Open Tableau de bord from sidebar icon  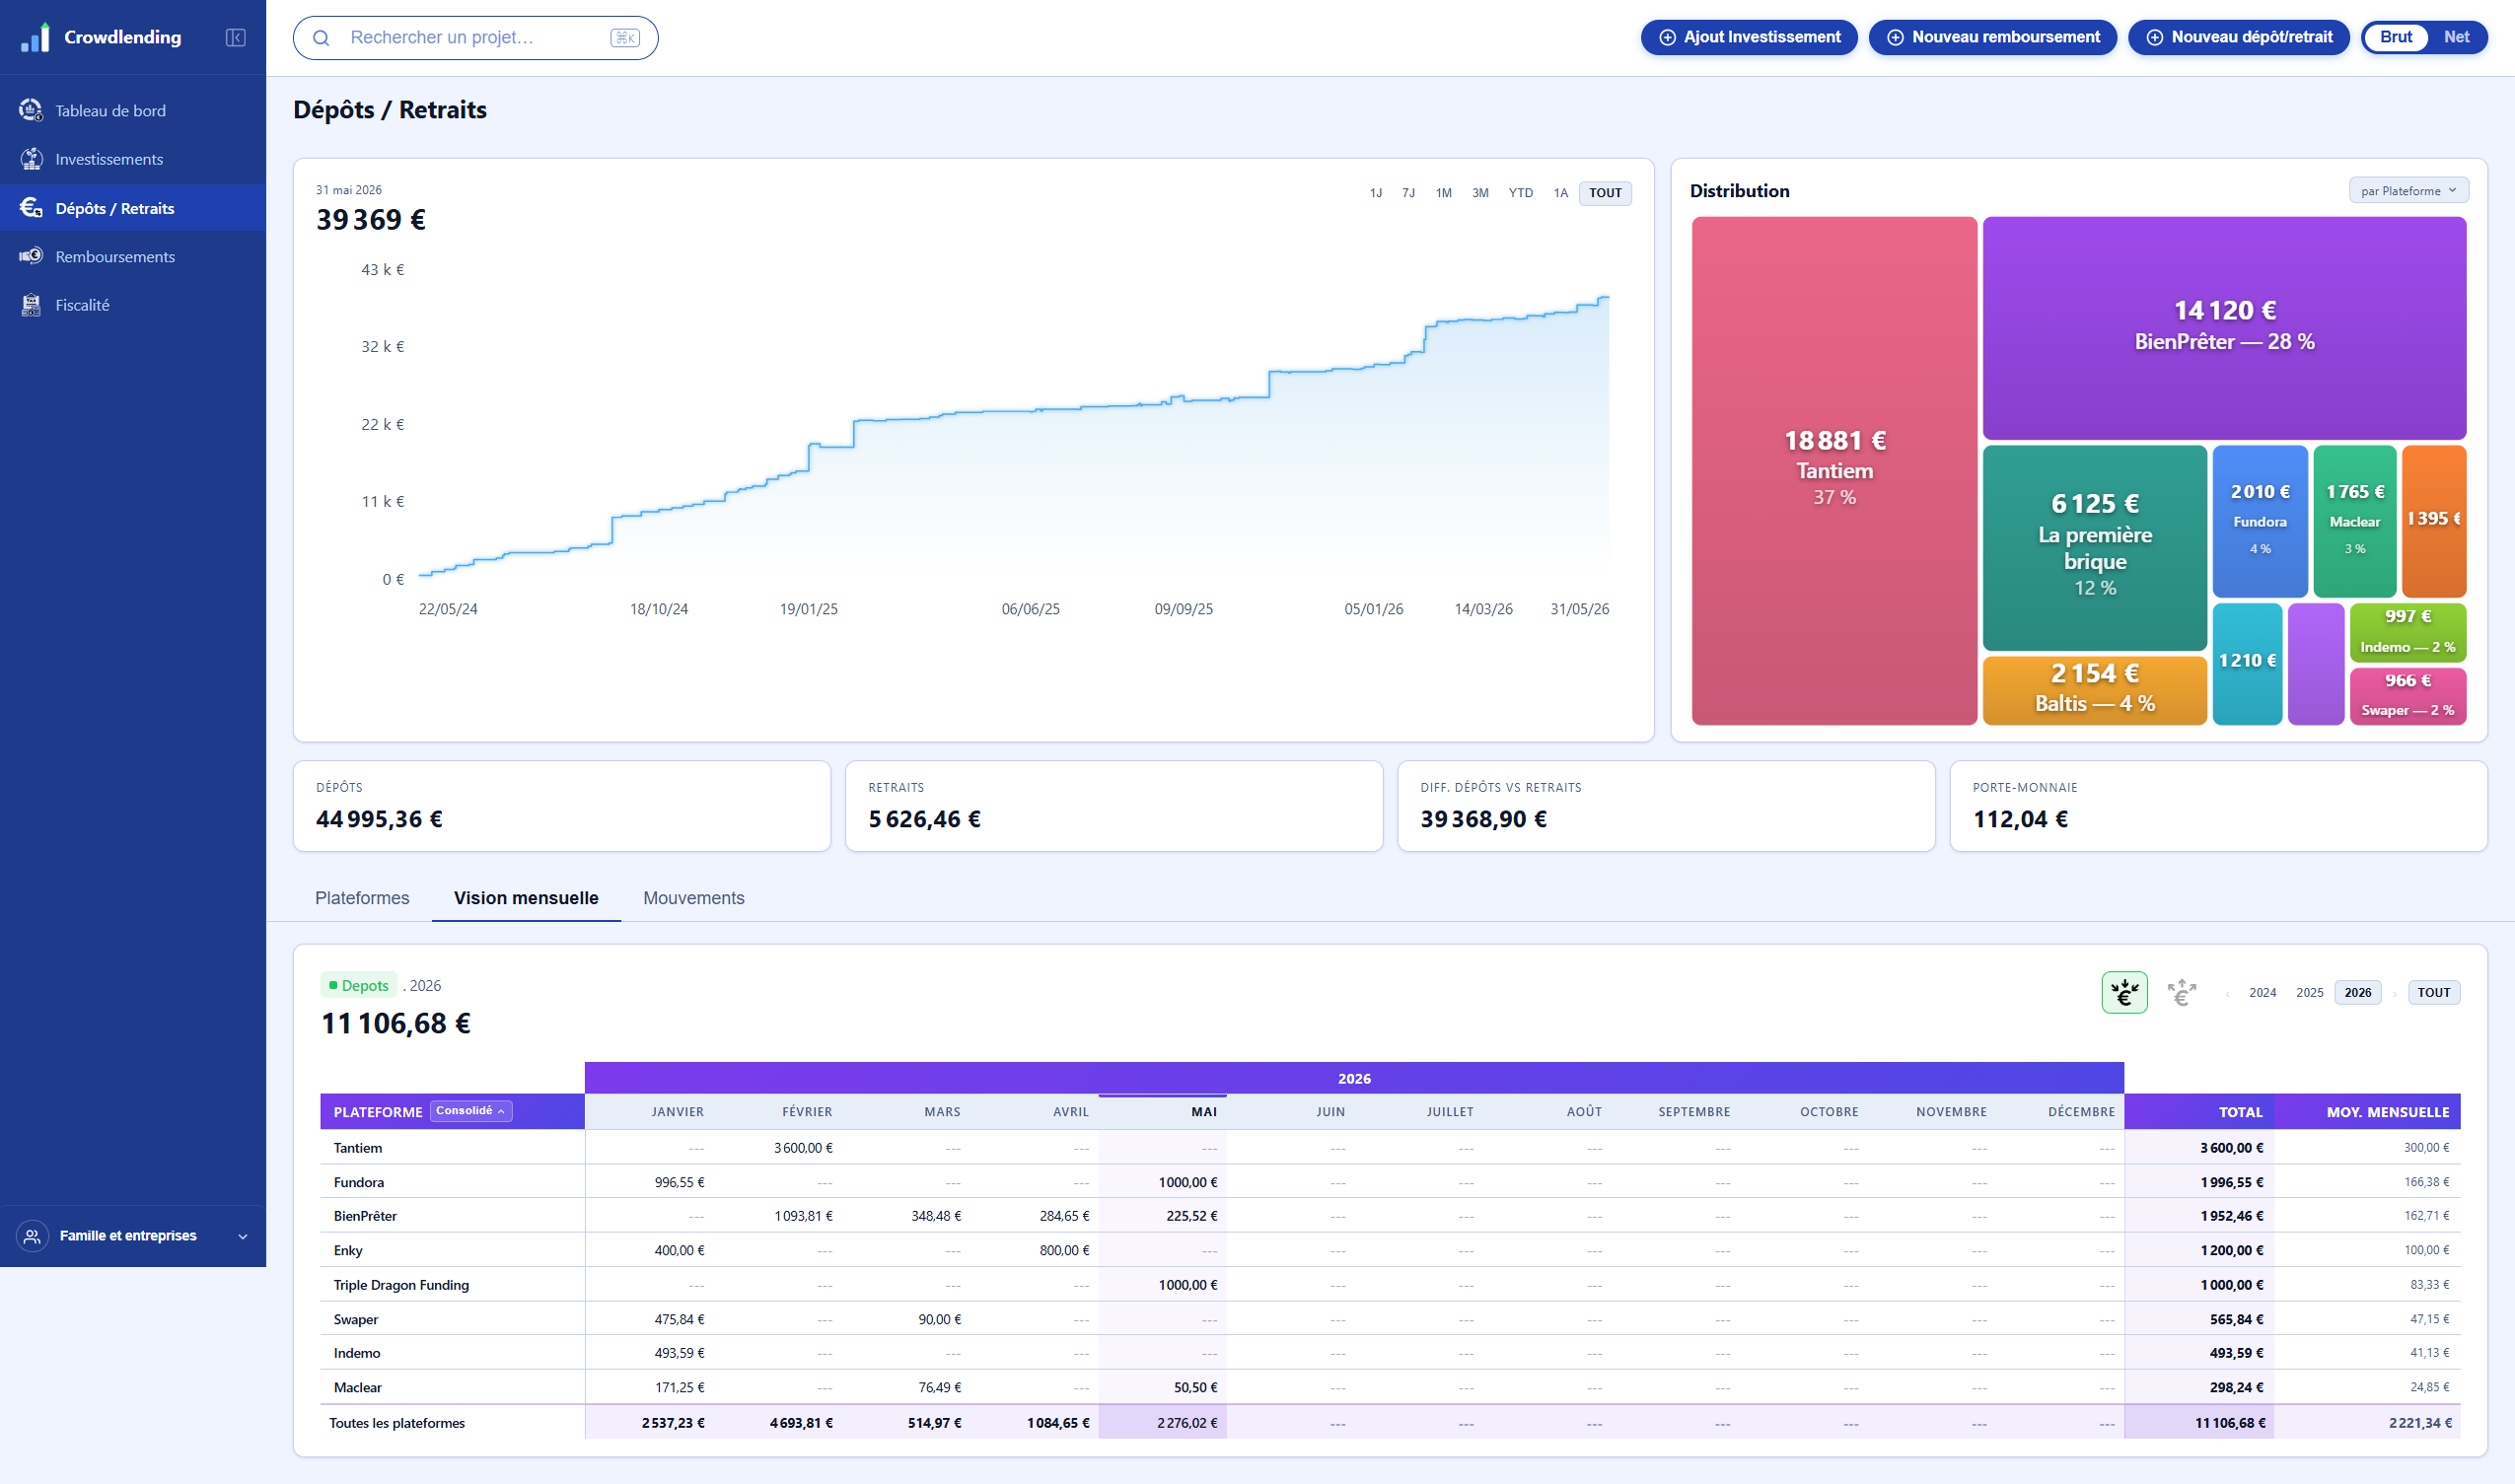tap(31, 110)
